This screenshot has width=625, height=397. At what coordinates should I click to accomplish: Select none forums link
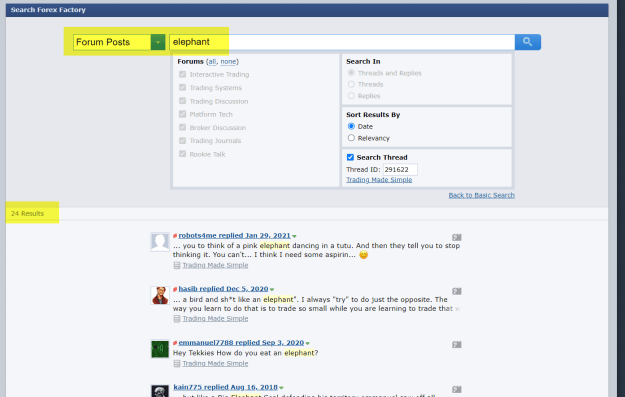228,61
